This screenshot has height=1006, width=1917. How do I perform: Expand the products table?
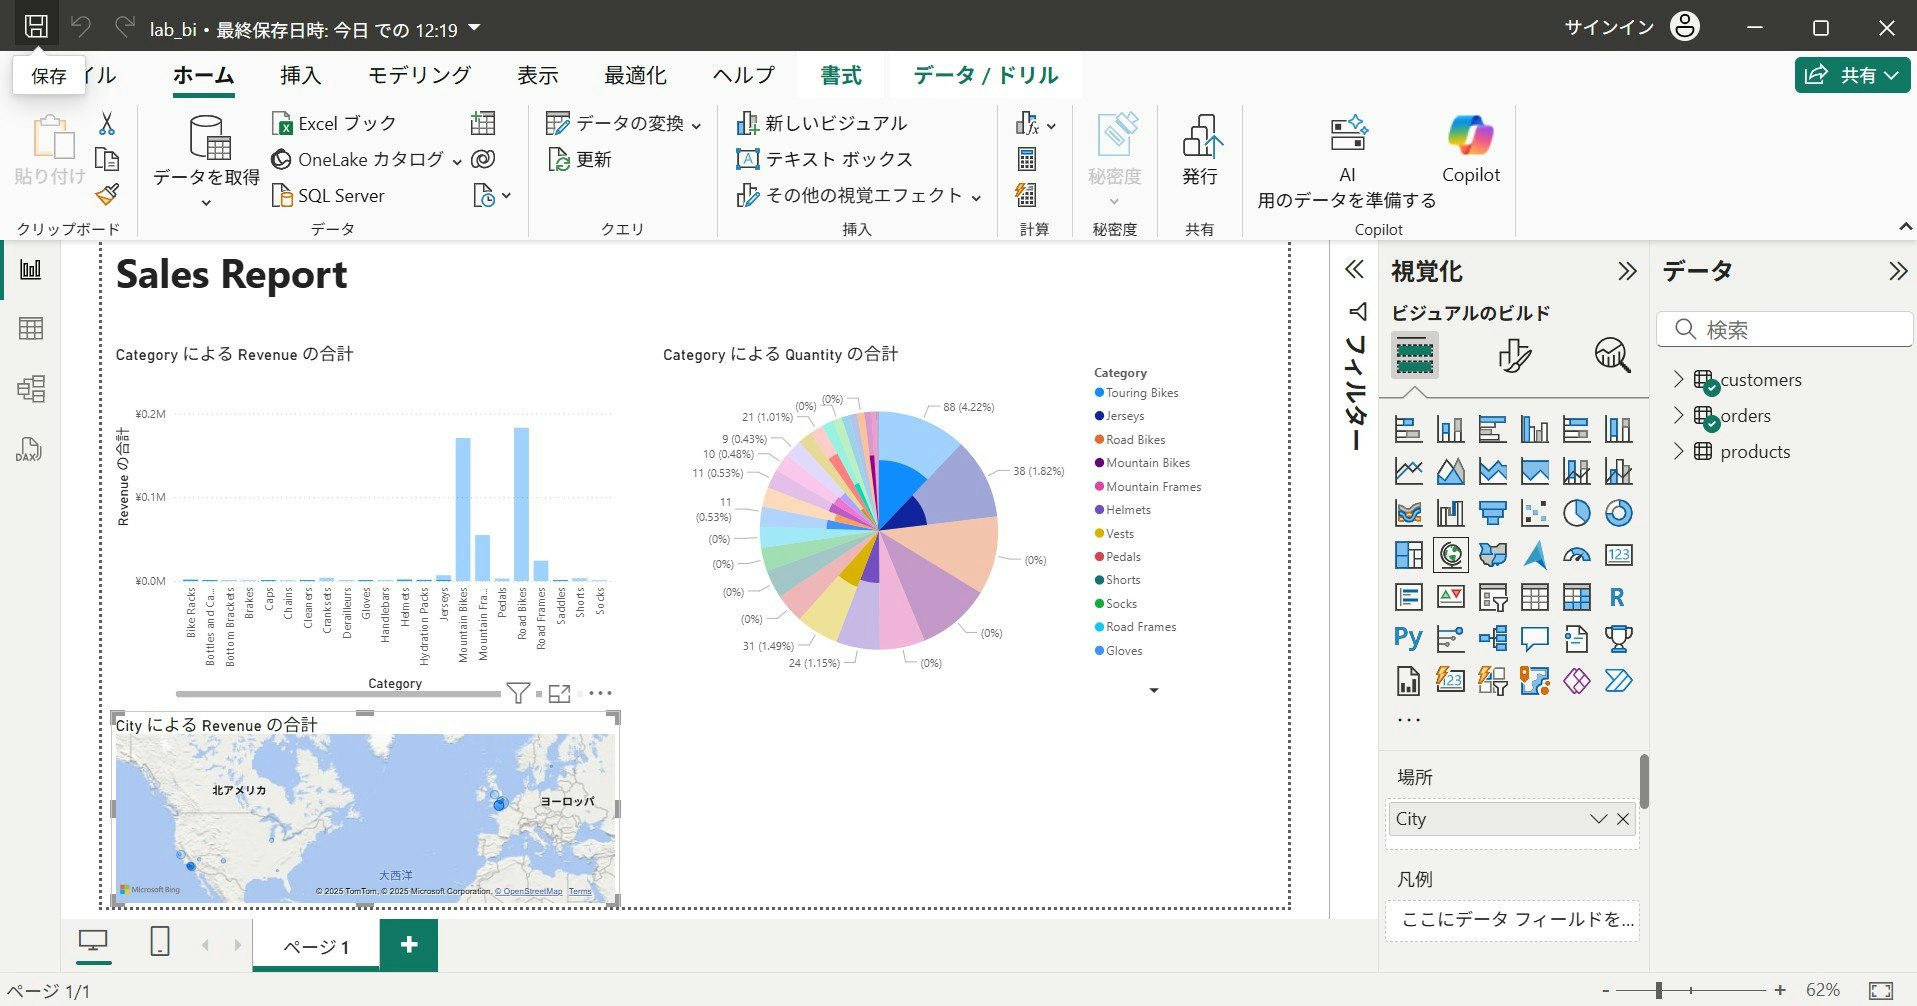click(x=1679, y=451)
